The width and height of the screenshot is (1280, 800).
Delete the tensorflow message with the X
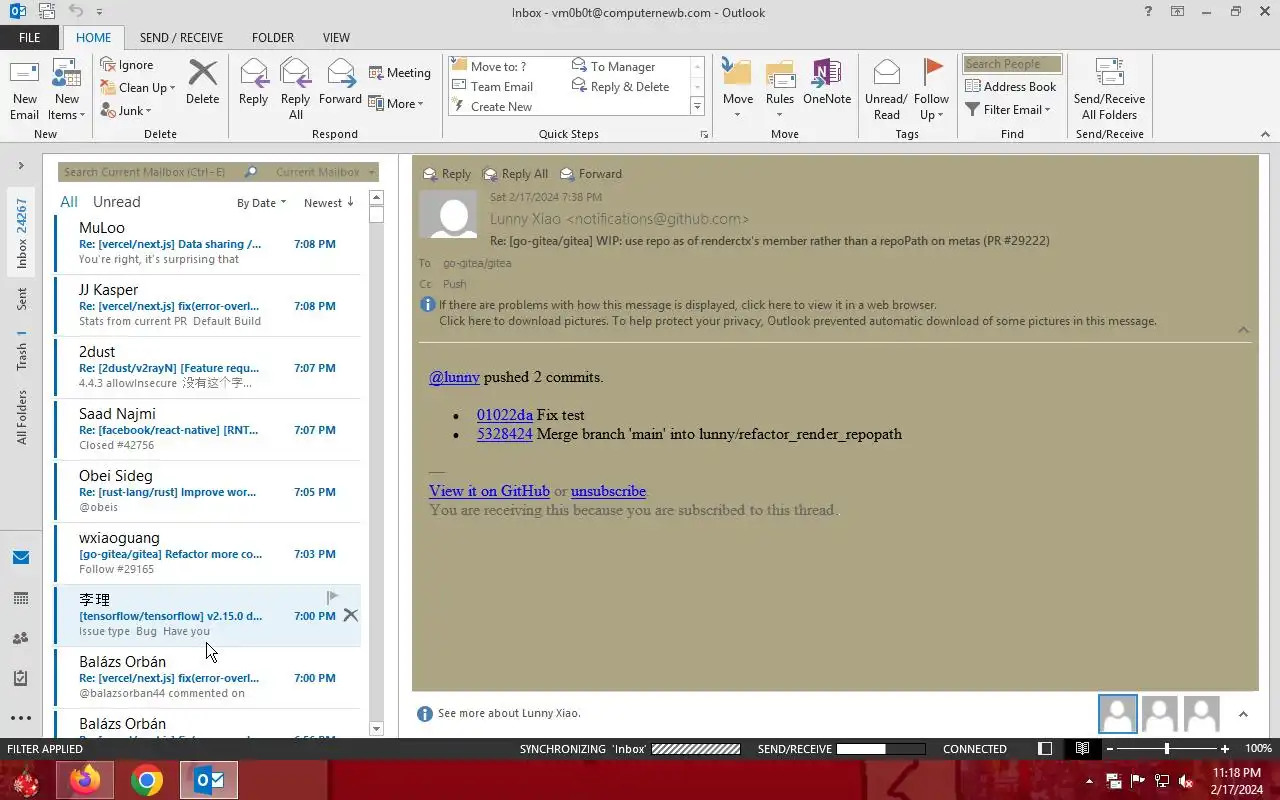(x=350, y=615)
